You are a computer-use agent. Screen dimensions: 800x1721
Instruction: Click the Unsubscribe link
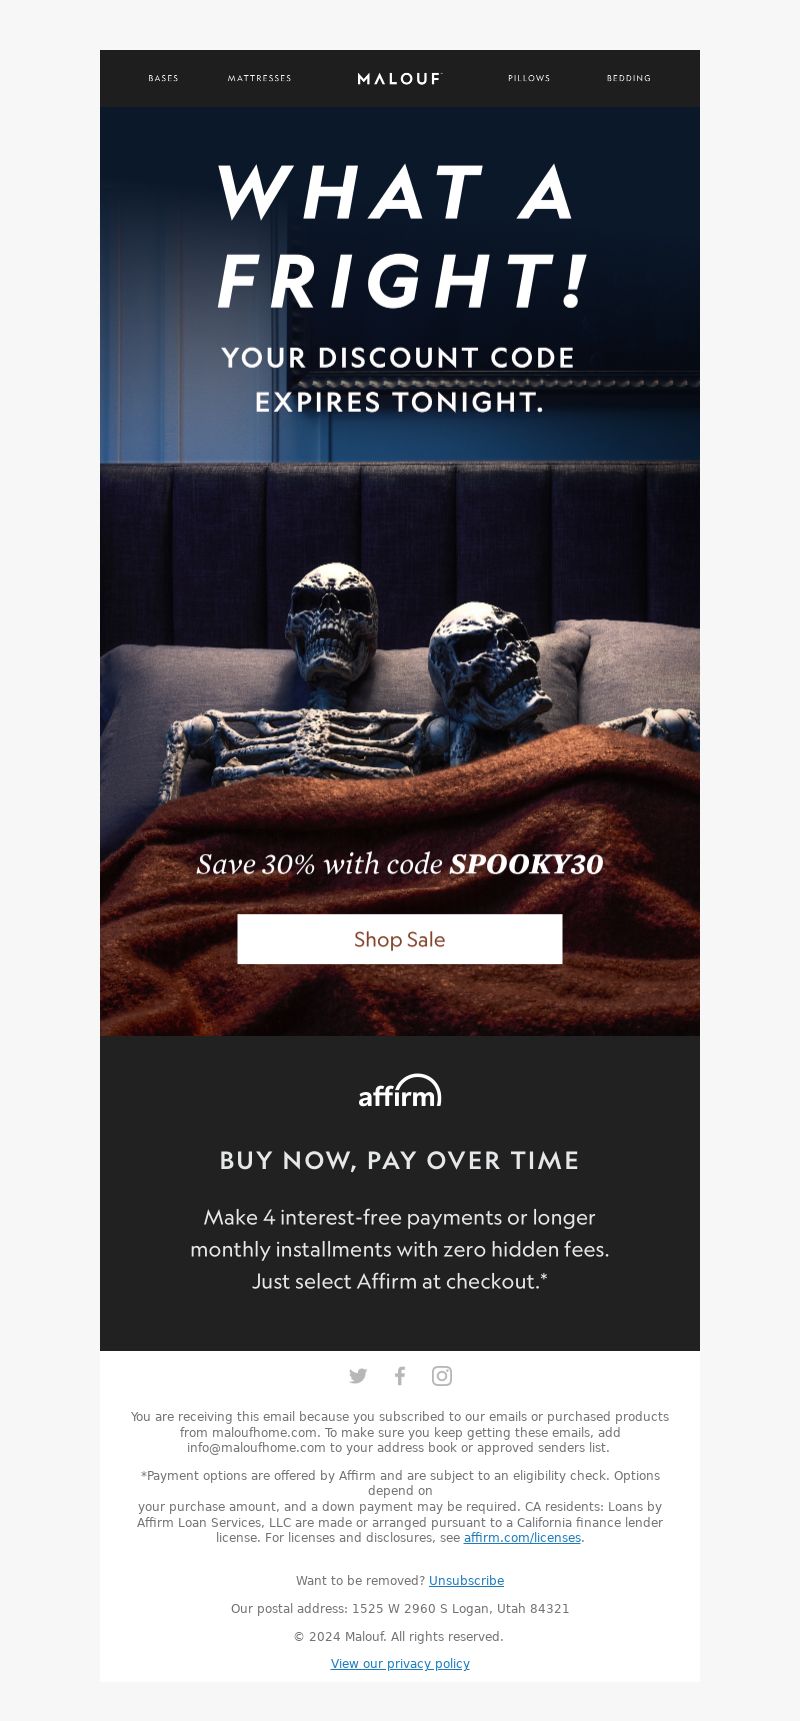pos(466,1581)
